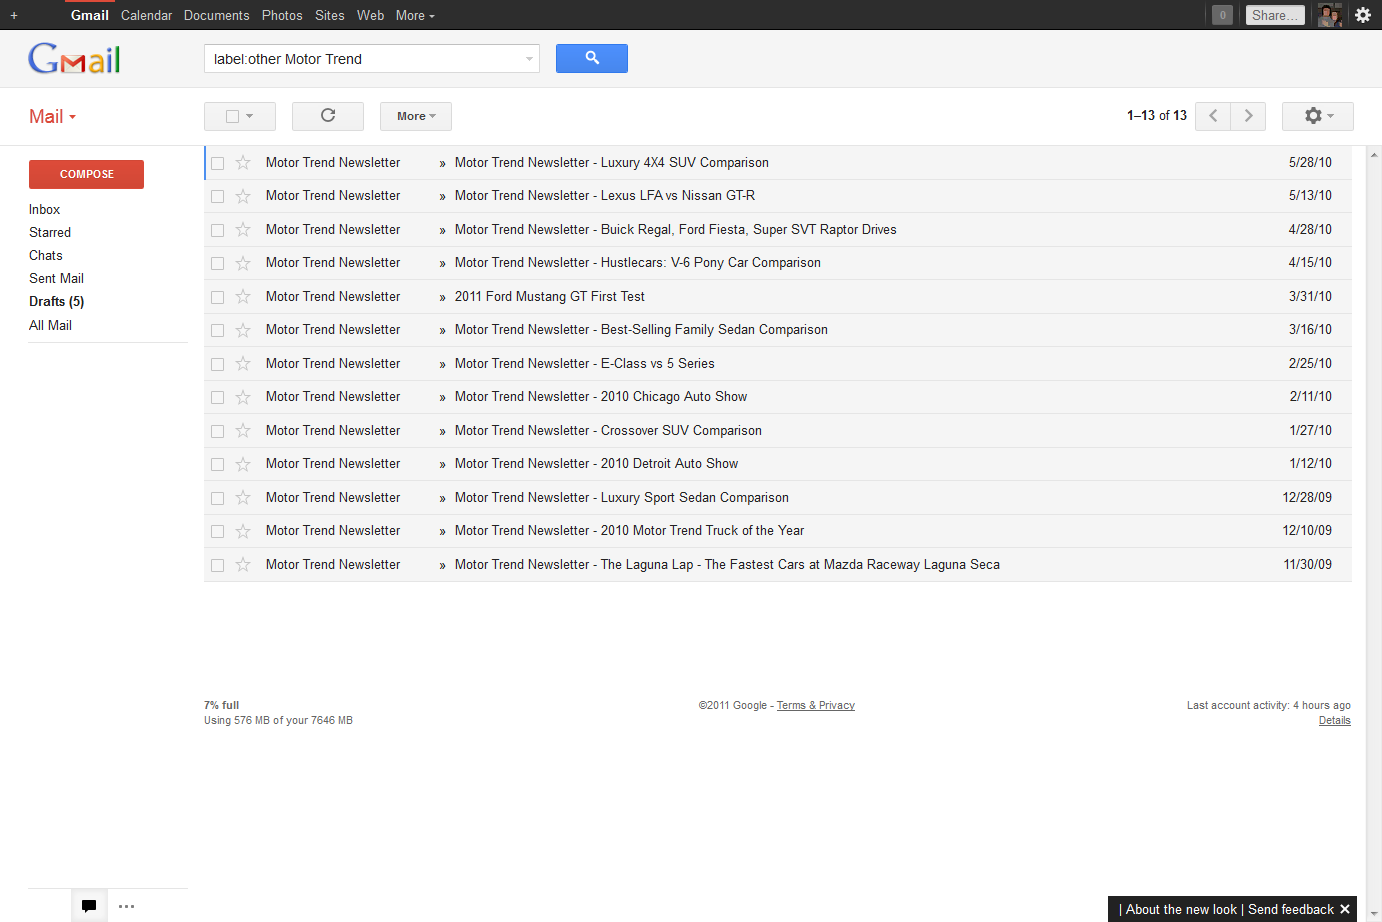Star the 2011 Ford Mustang GT email

point(243,296)
